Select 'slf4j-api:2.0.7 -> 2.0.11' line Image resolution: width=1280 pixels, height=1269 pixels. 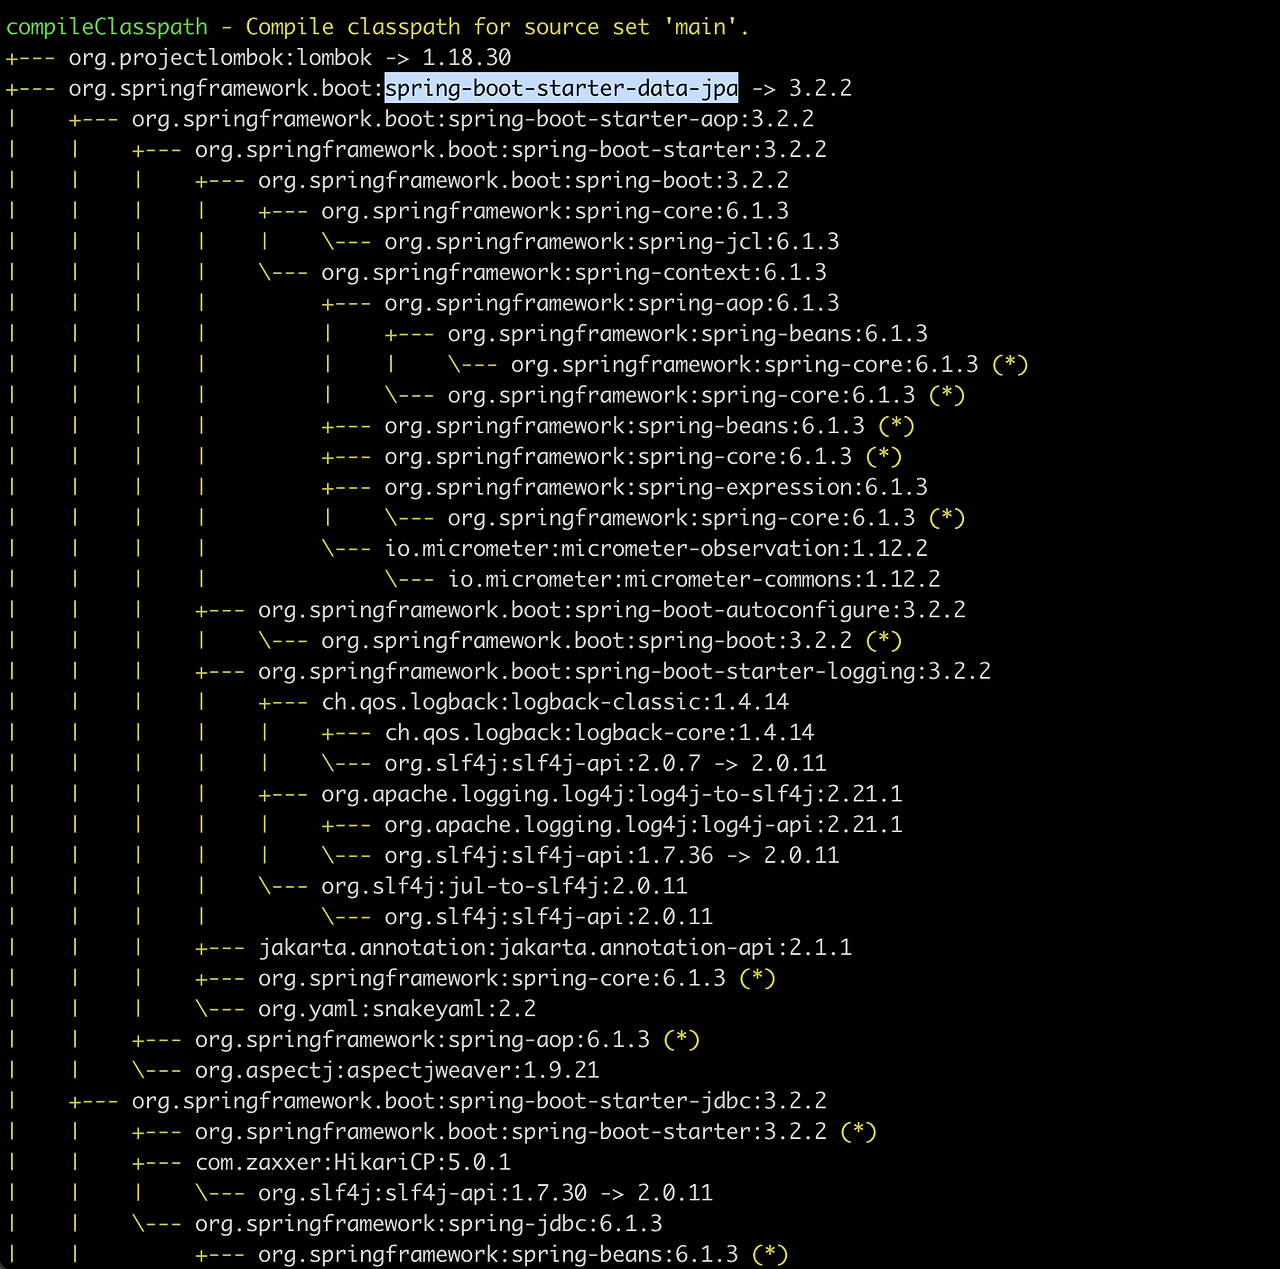(x=606, y=763)
